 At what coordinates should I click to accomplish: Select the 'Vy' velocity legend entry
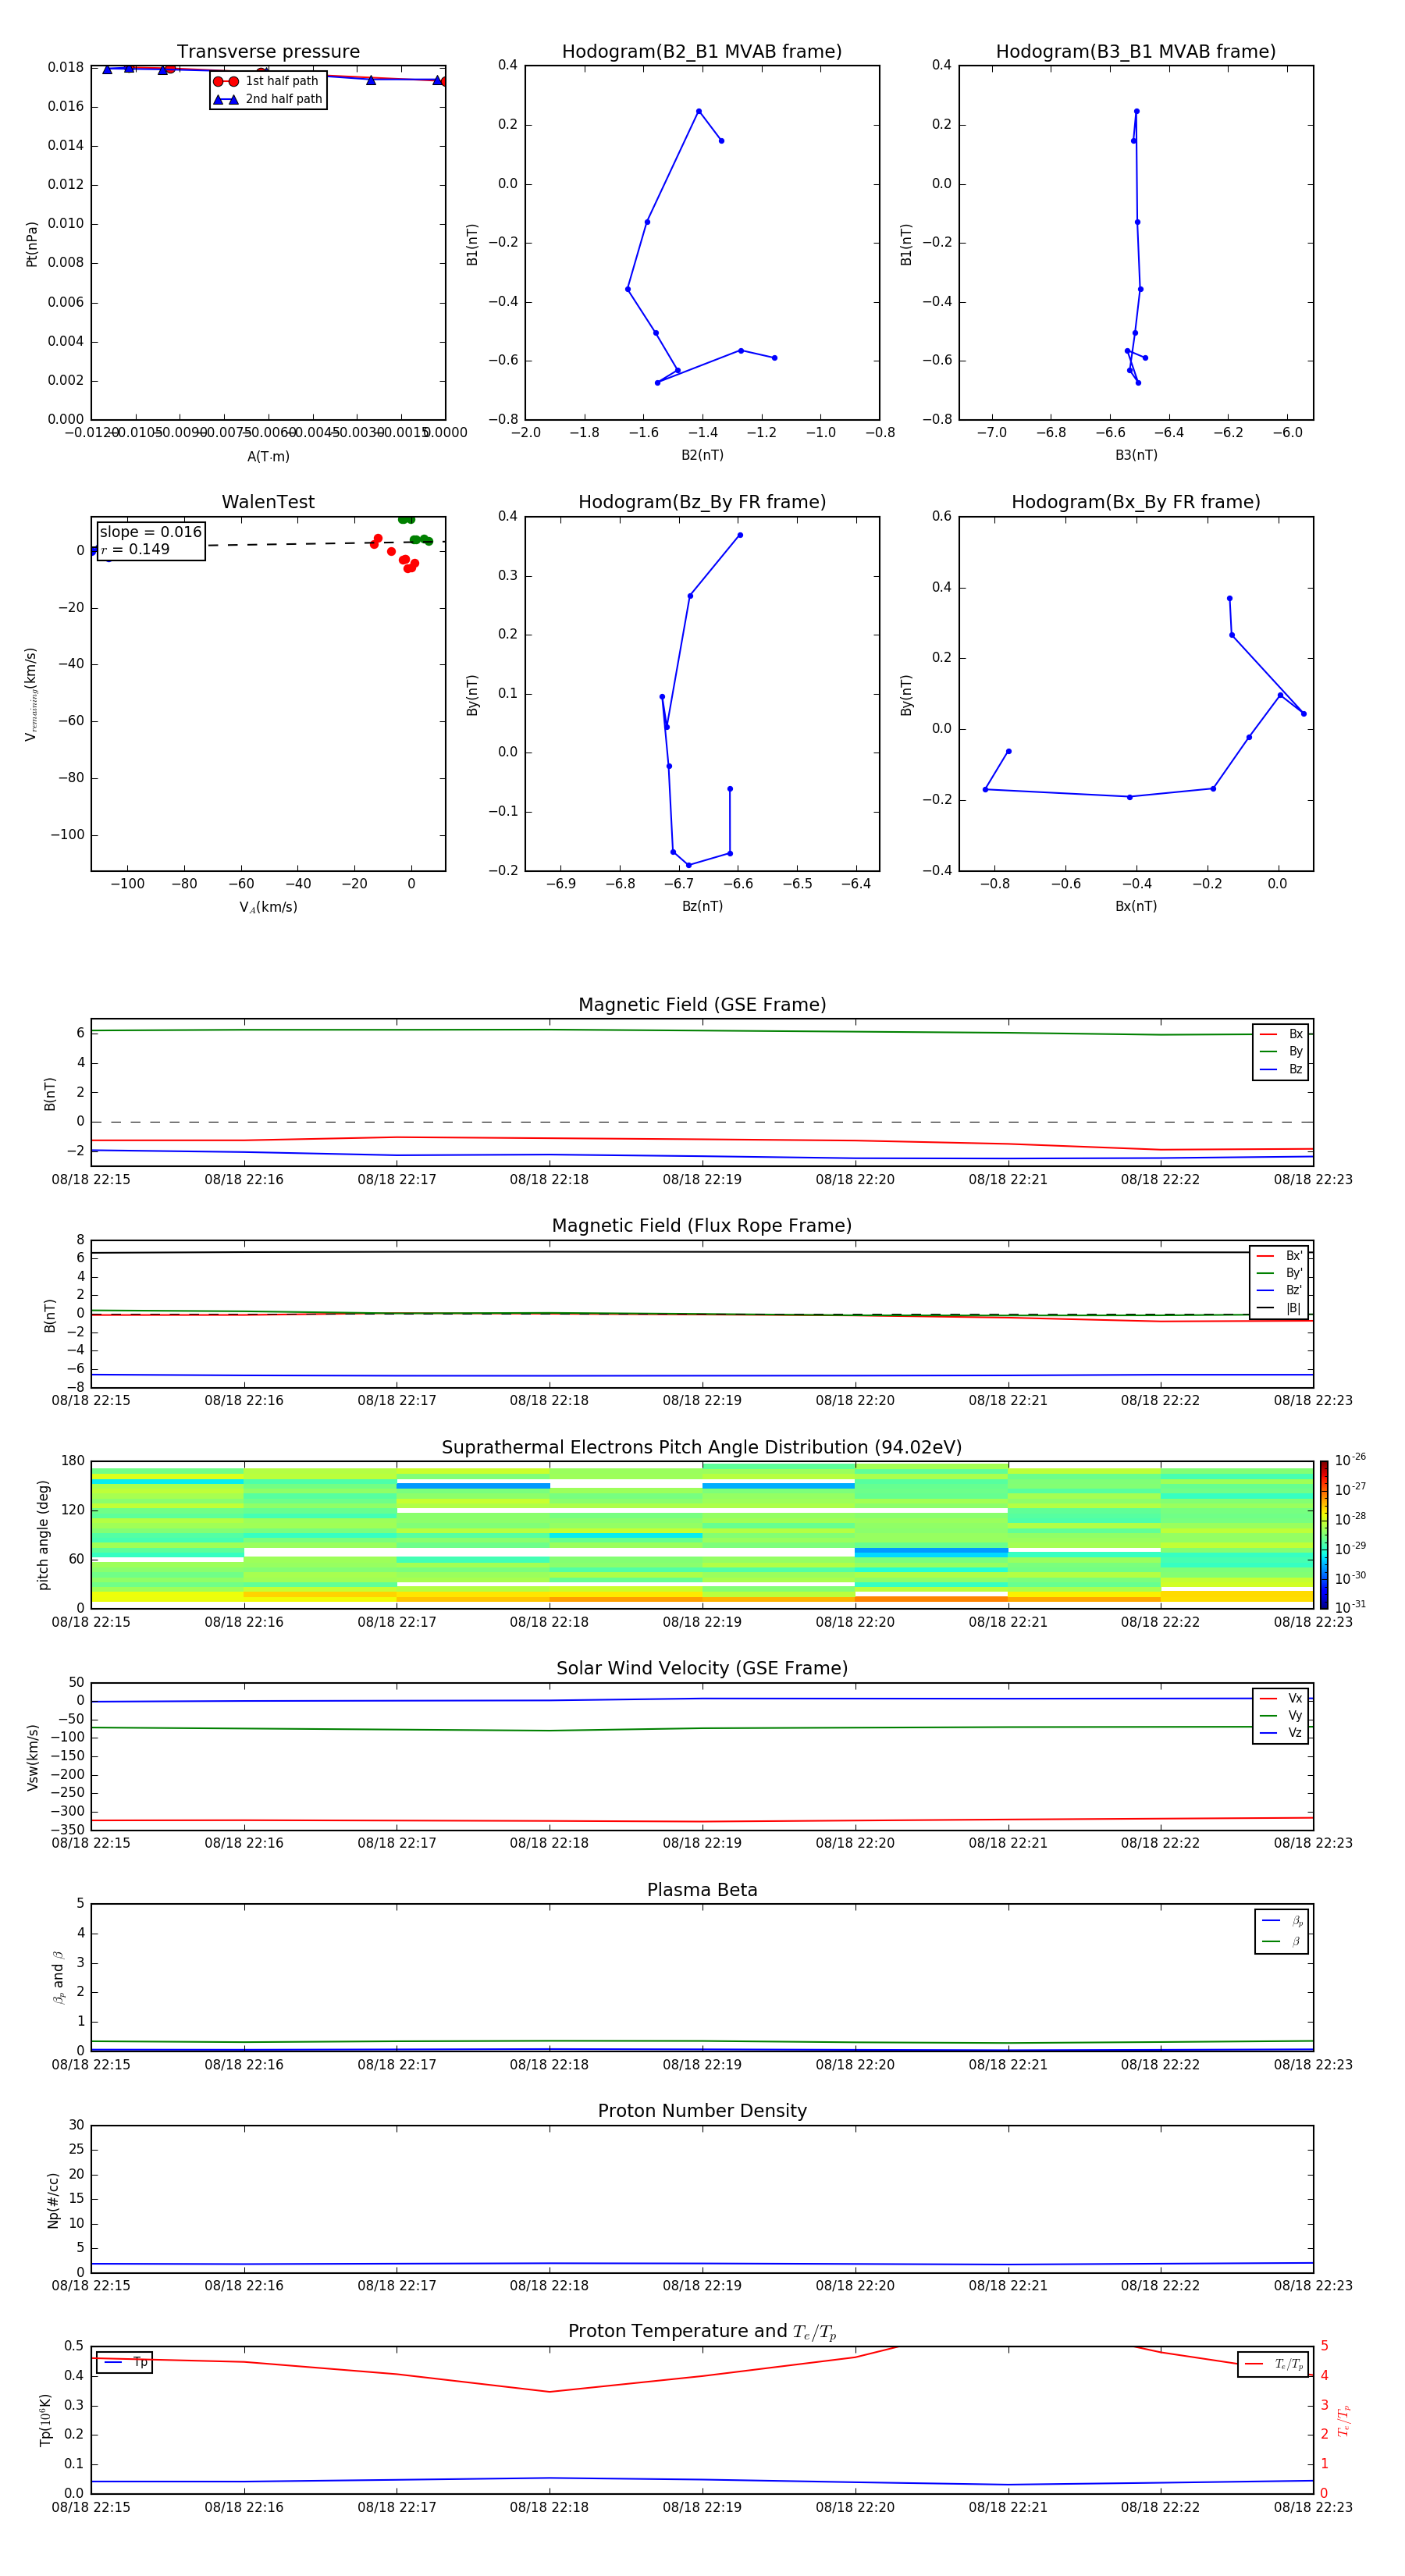coord(1282,1715)
